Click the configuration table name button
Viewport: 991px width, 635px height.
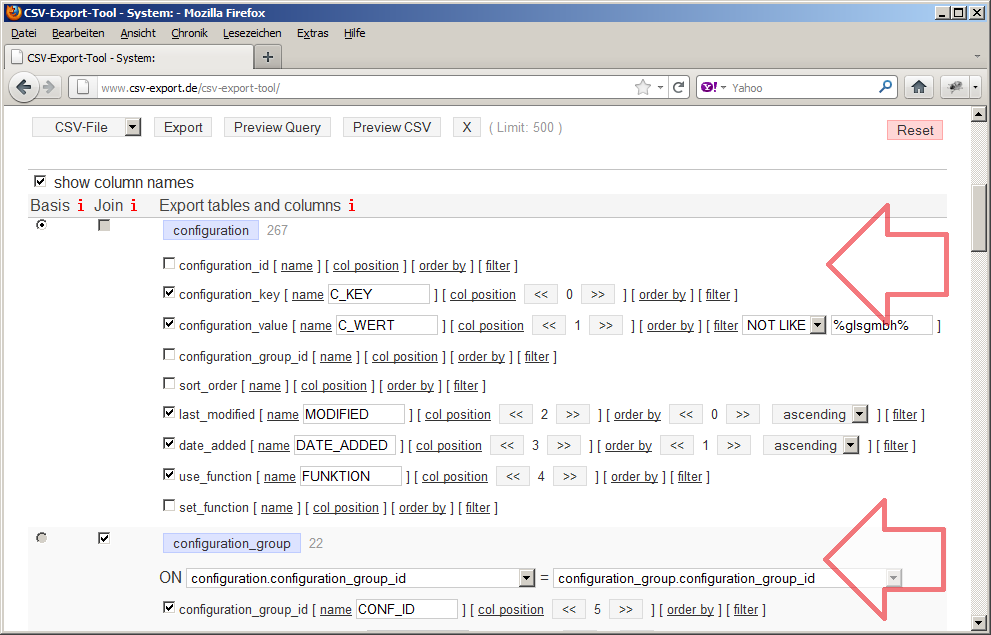tap(211, 230)
